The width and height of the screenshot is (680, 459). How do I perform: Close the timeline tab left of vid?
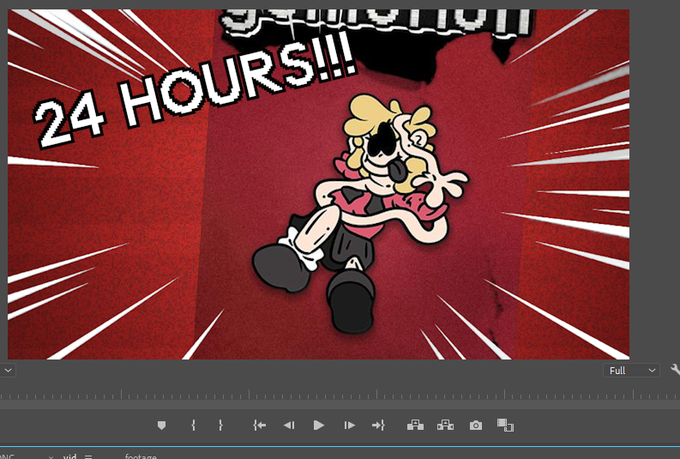51,457
